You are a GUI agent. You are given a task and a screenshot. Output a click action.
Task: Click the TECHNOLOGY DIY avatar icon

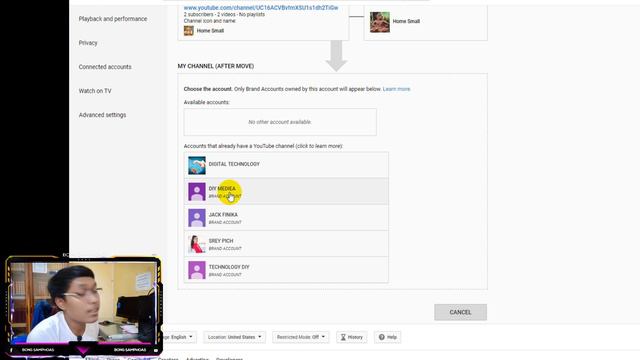click(197, 270)
